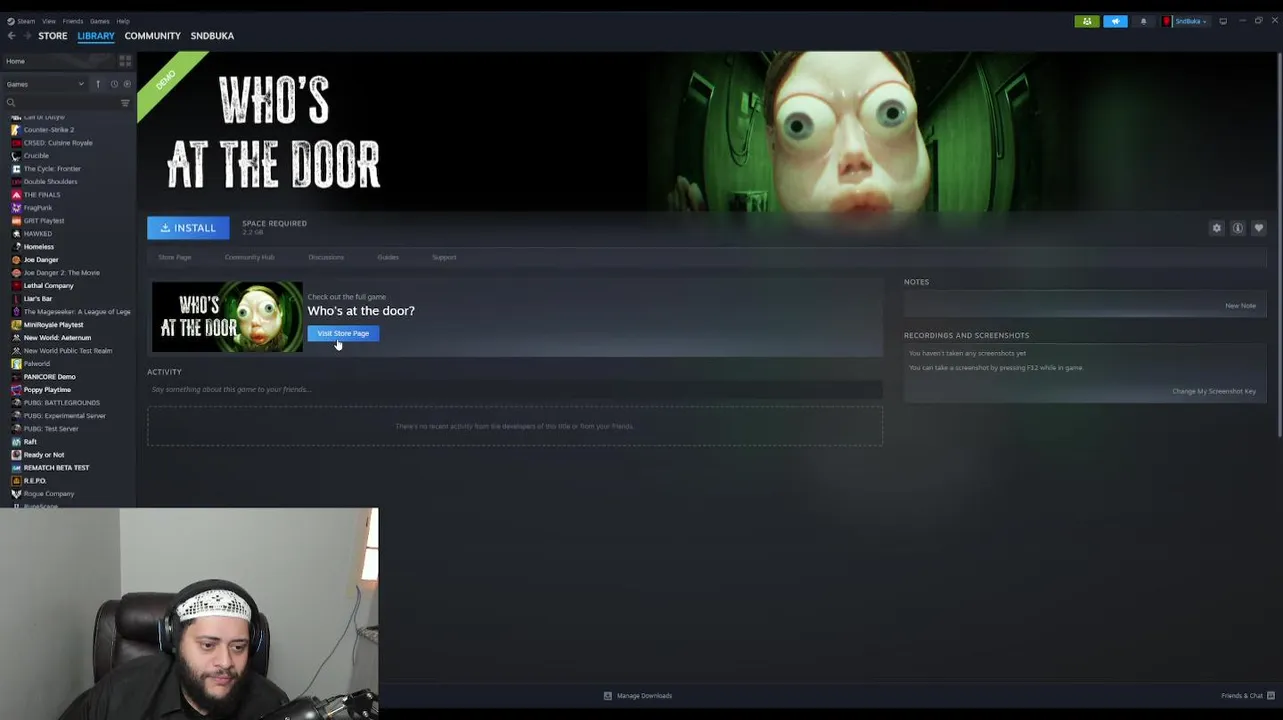Select MiniRoyale Playtest in the list
The width and height of the screenshot is (1283, 720).
click(x=53, y=325)
